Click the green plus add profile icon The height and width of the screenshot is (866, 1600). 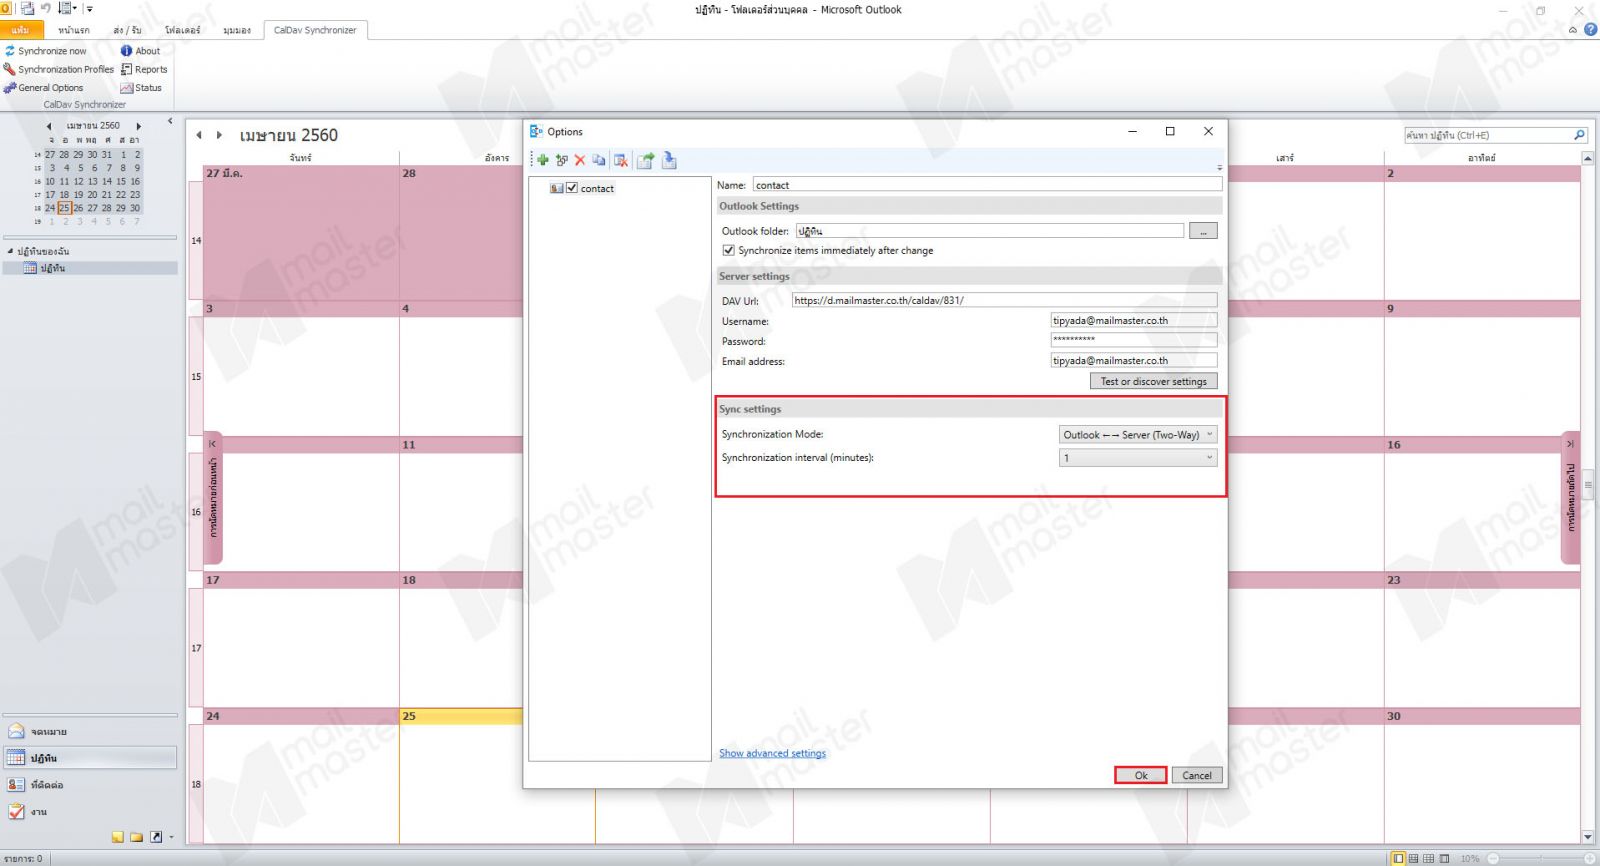point(543,160)
